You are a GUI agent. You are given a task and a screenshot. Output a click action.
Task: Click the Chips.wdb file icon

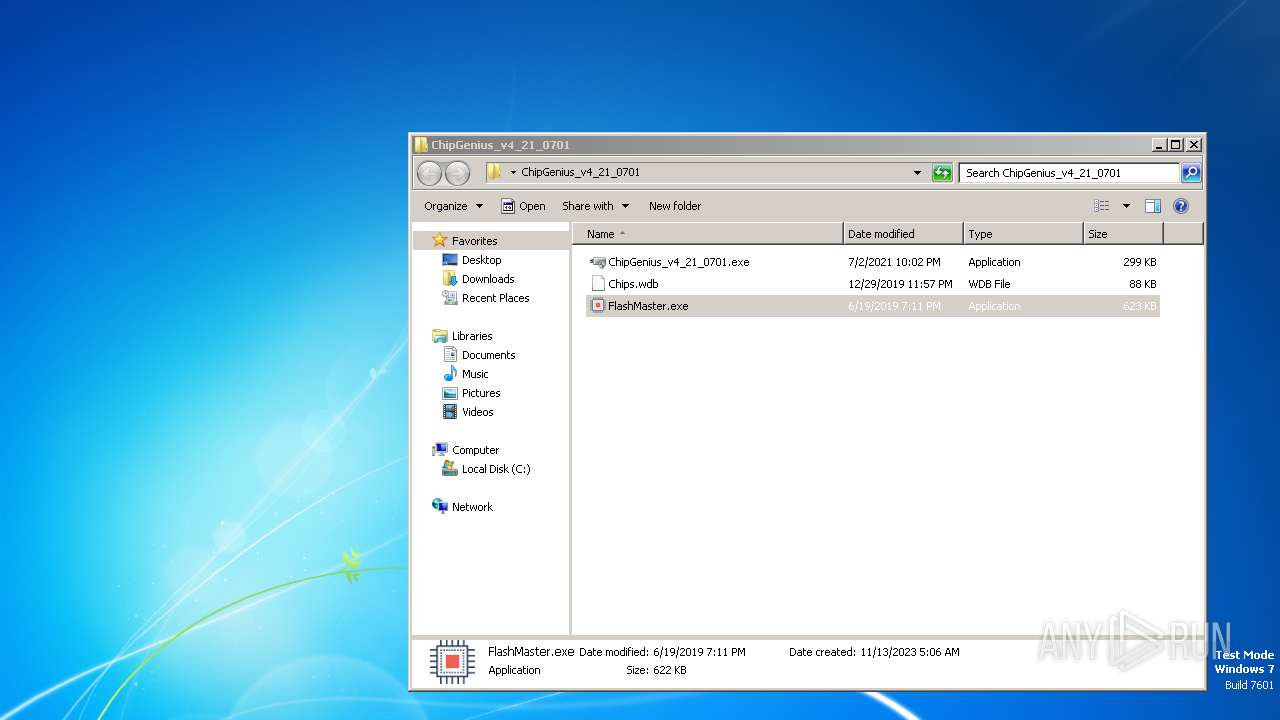598,284
